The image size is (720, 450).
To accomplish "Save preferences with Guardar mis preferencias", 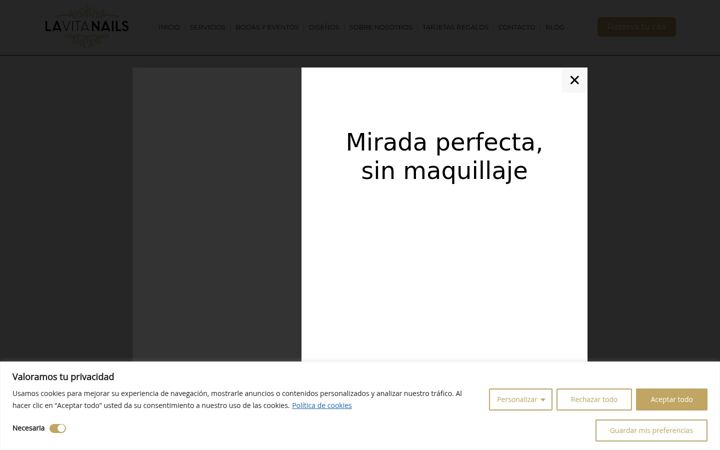I will pyautogui.click(x=651, y=430).
